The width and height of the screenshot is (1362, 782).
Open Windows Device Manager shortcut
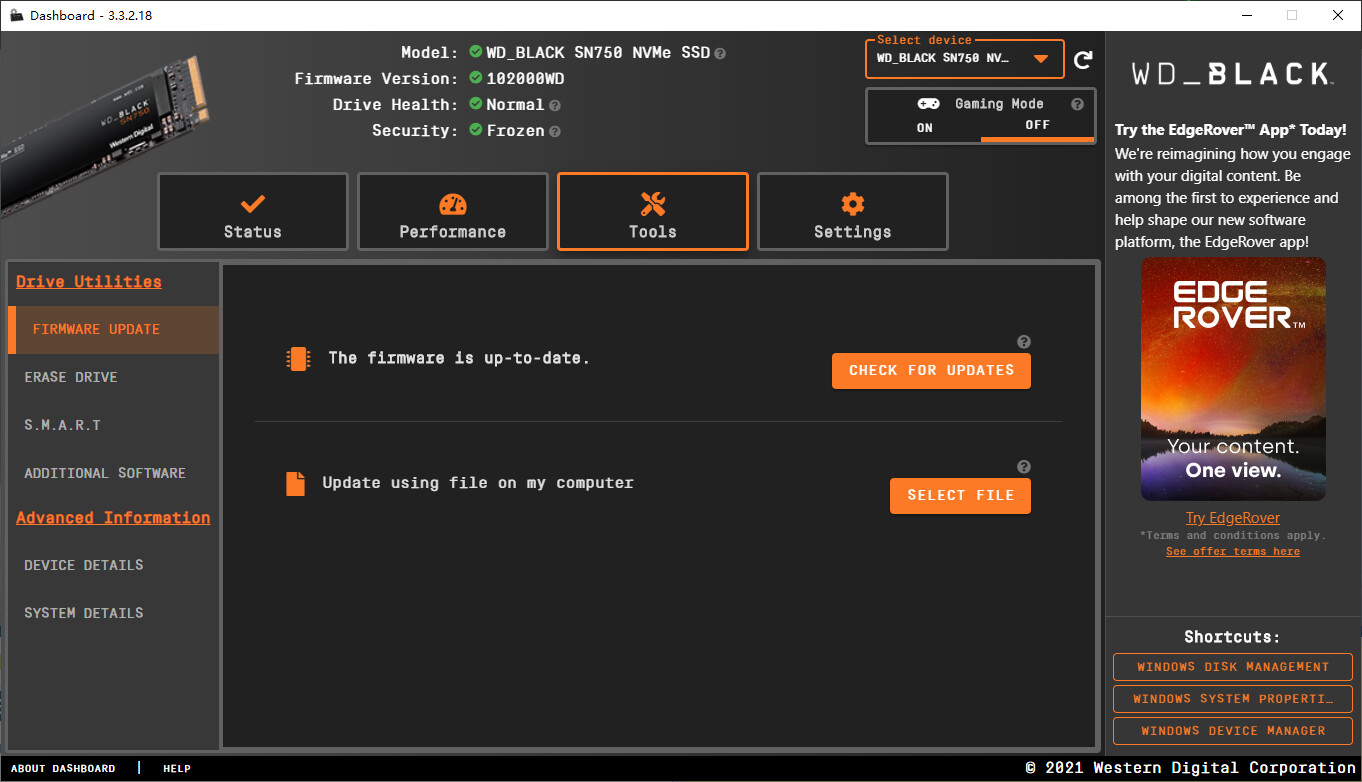coord(1233,731)
